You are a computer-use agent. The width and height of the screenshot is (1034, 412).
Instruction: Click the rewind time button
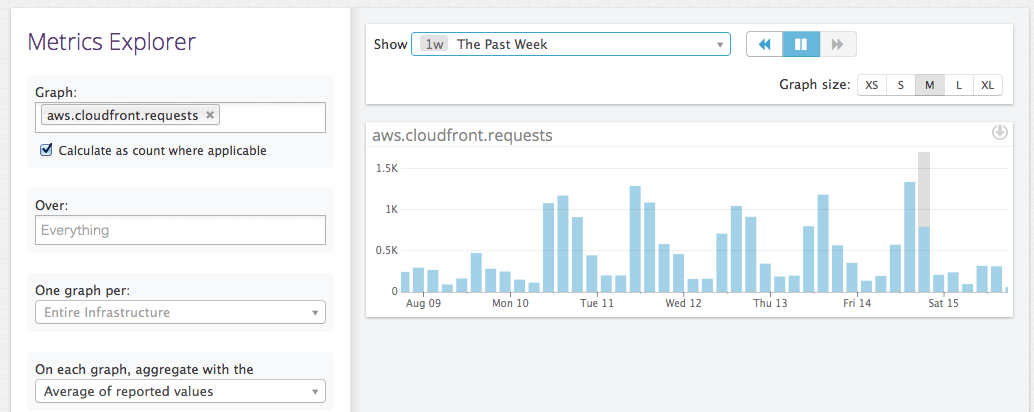pos(765,44)
